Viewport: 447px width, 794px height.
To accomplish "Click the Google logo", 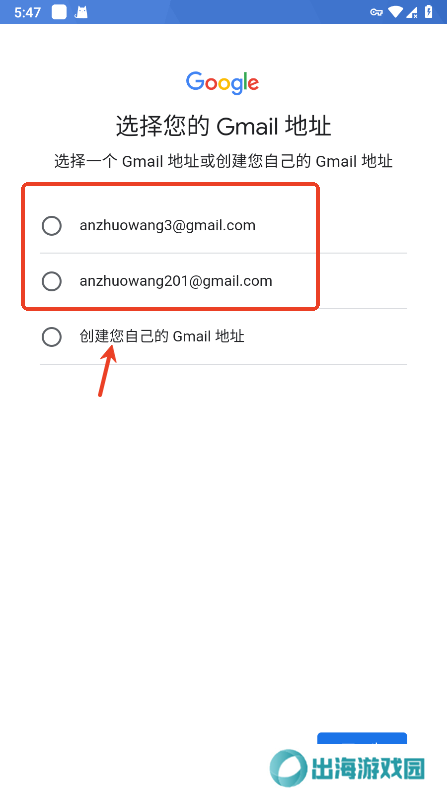I will point(223,83).
